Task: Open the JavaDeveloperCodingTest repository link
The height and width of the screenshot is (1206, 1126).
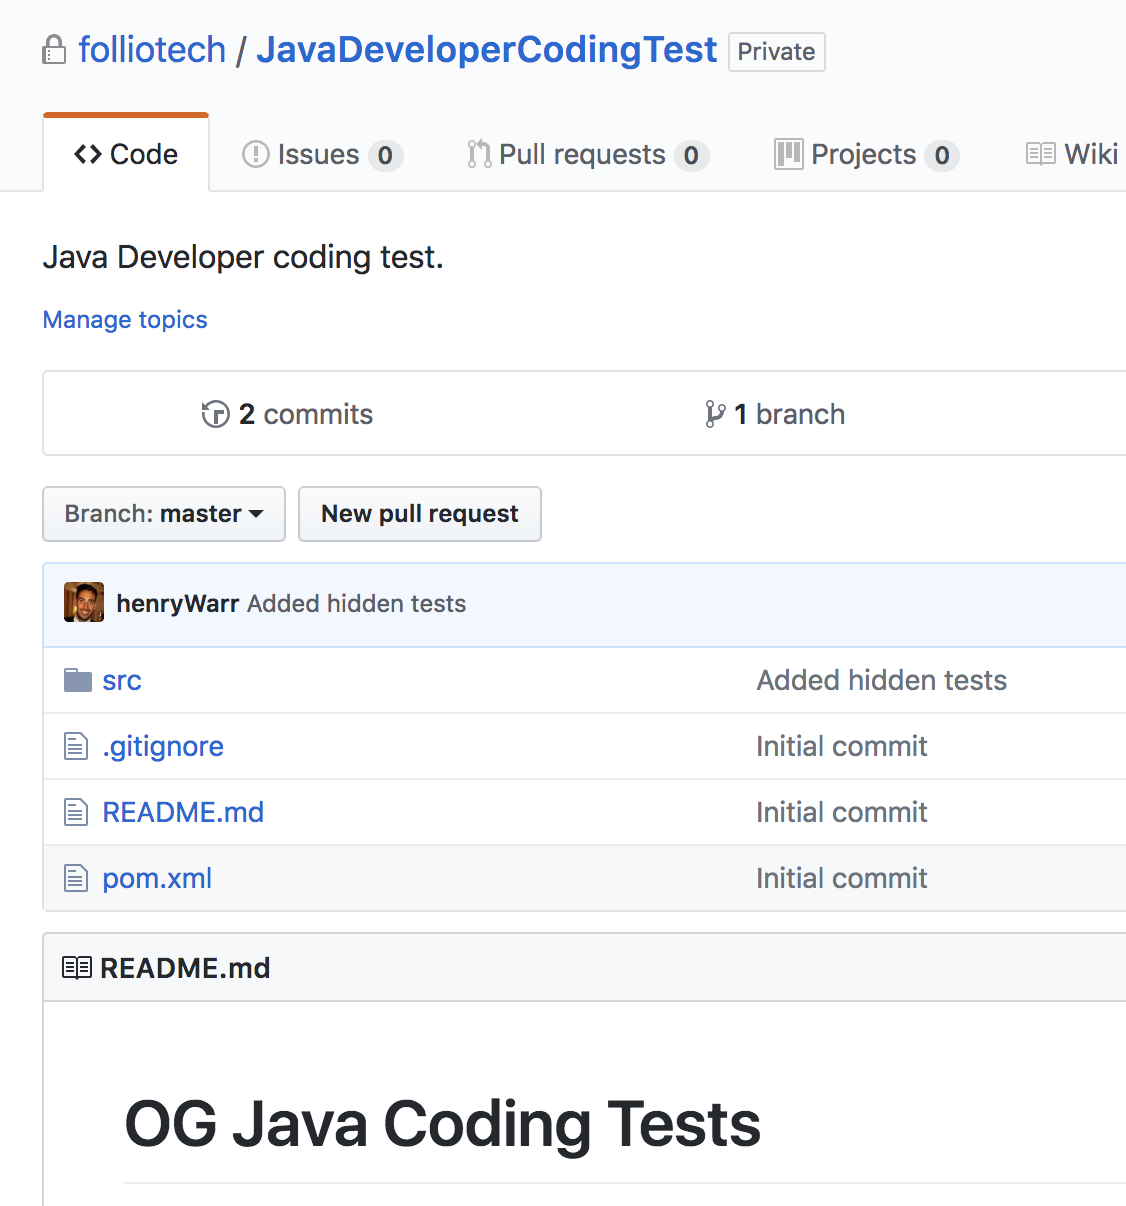Action: pyautogui.click(x=486, y=49)
